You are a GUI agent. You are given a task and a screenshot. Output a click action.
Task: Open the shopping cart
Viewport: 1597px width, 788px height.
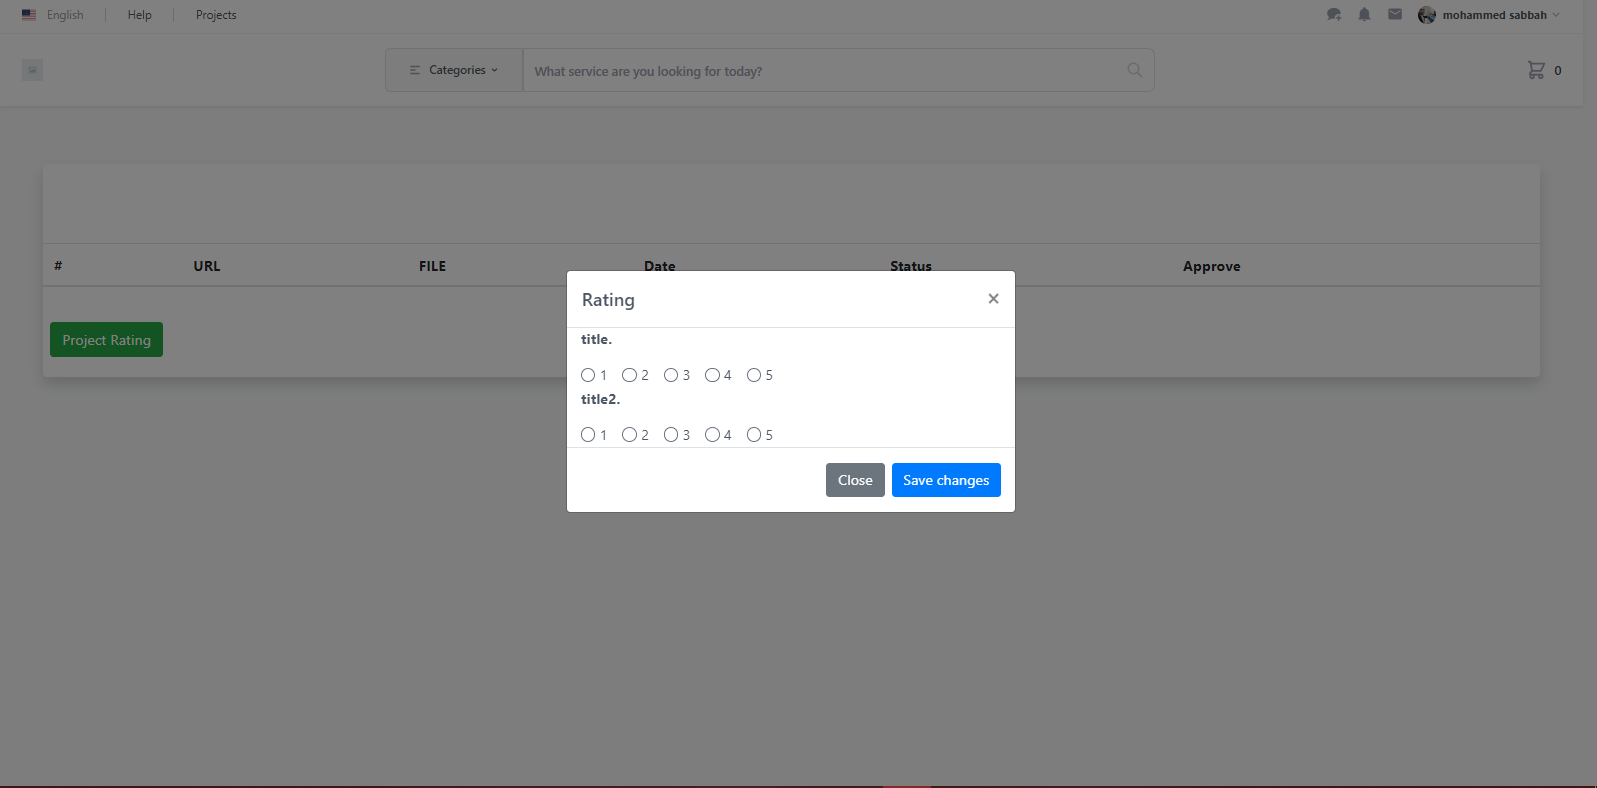1536,70
